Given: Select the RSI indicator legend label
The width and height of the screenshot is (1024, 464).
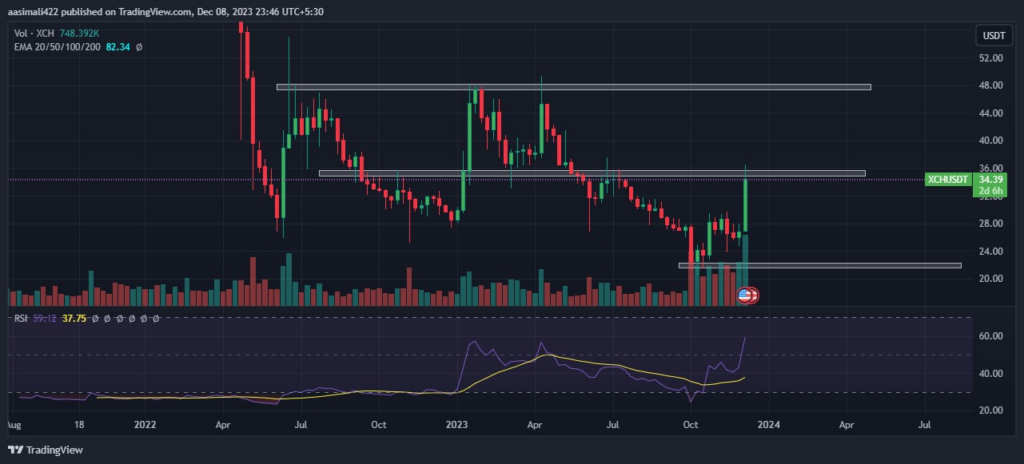Looking at the screenshot, I should point(21,319).
